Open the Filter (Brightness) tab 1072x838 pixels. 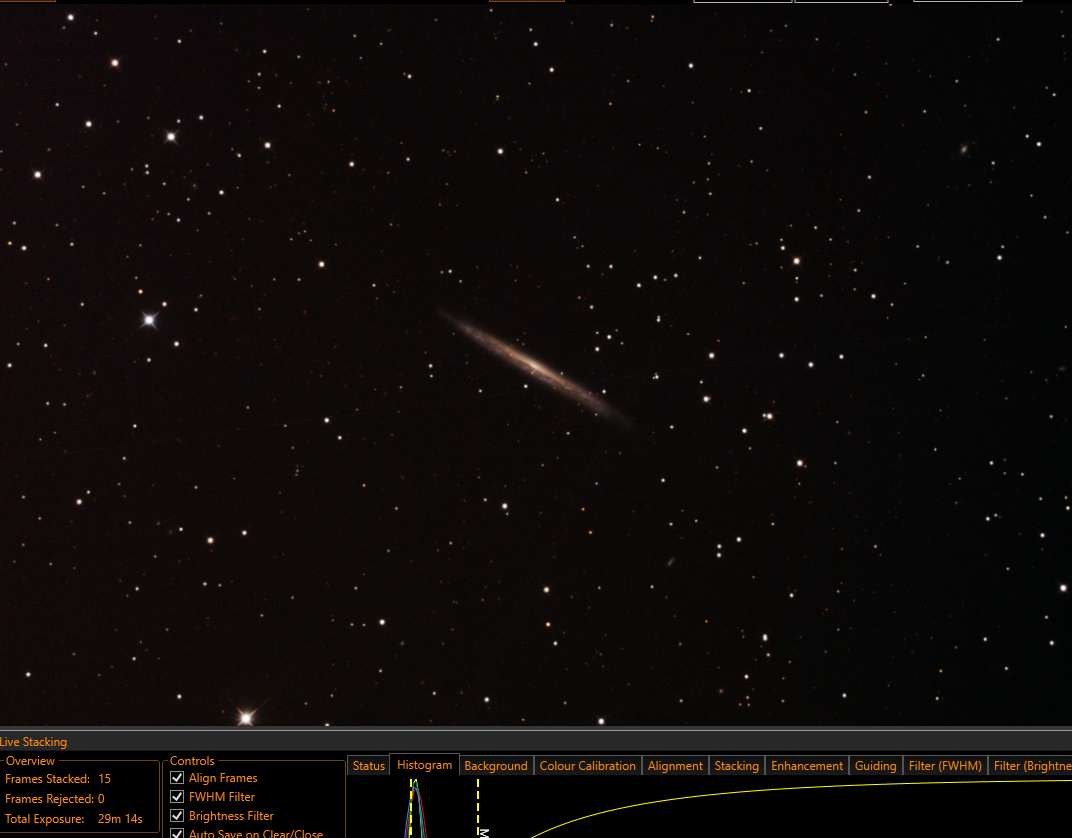[1031, 766]
